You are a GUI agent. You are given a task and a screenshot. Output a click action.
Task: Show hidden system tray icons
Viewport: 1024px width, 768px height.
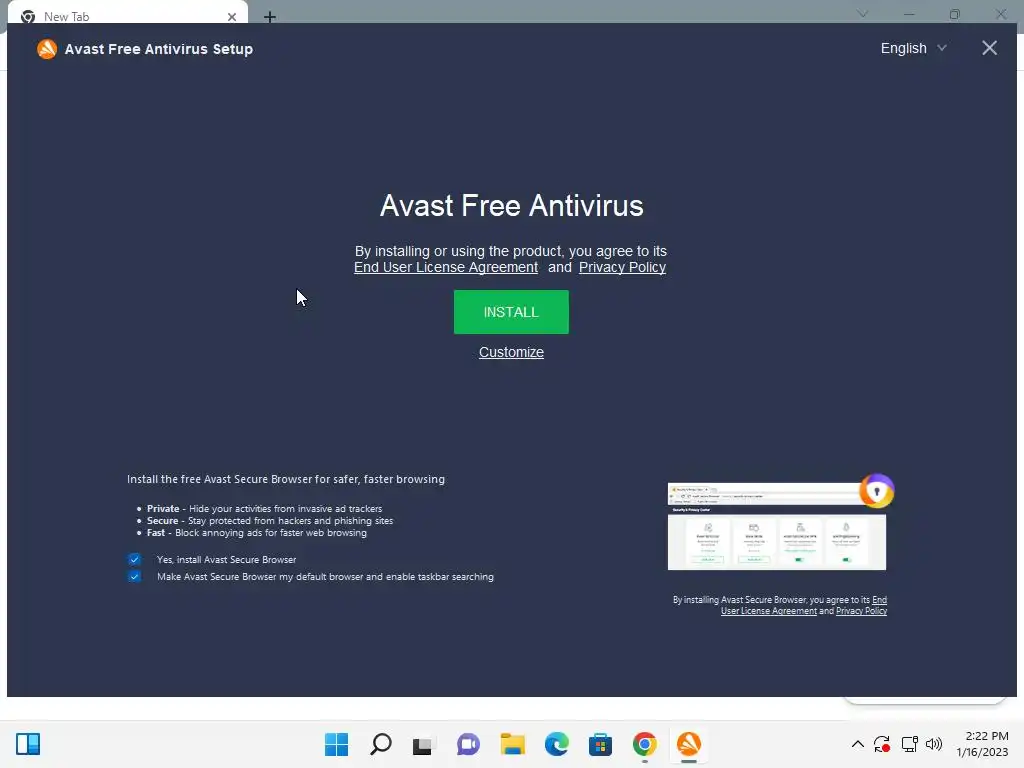click(858, 744)
